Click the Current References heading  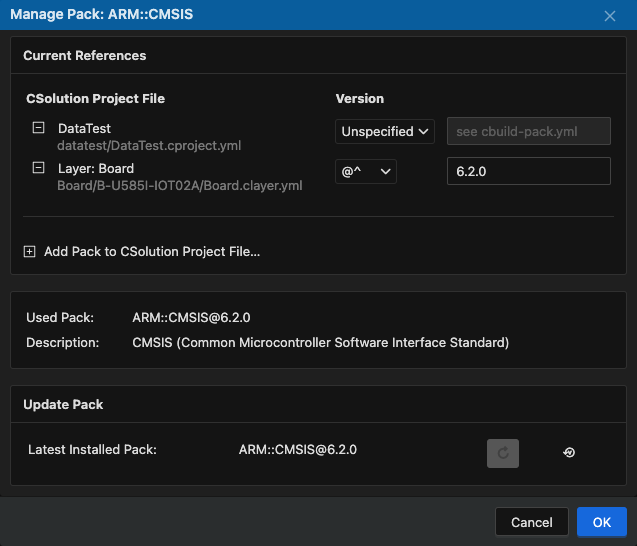tap(84, 55)
